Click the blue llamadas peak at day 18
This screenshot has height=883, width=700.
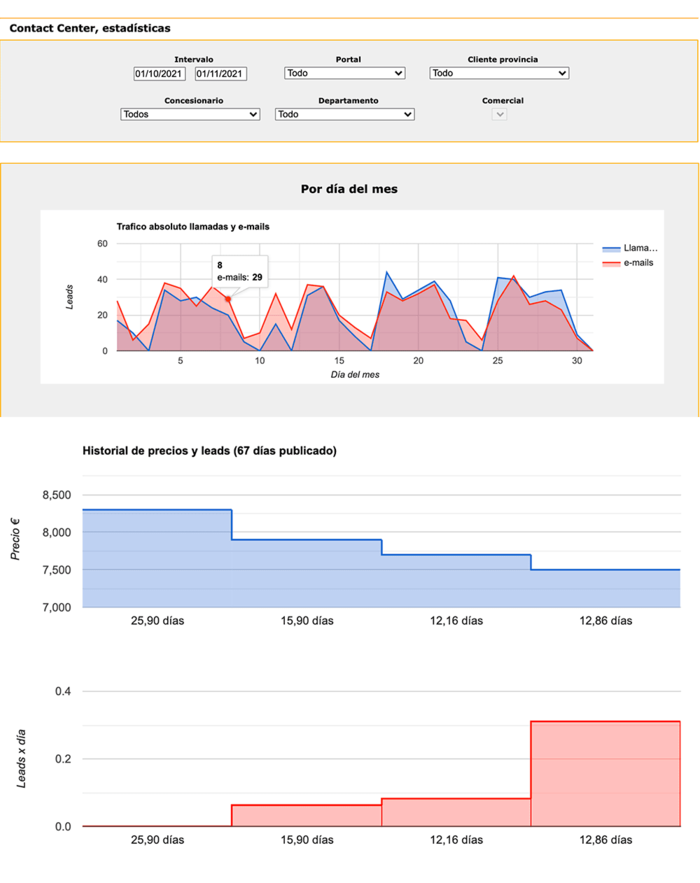387,272
